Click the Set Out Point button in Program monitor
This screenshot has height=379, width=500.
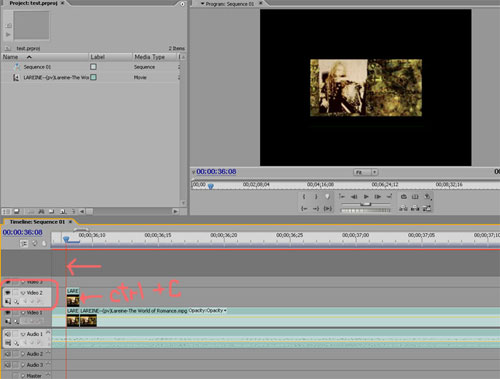point(316,197)
